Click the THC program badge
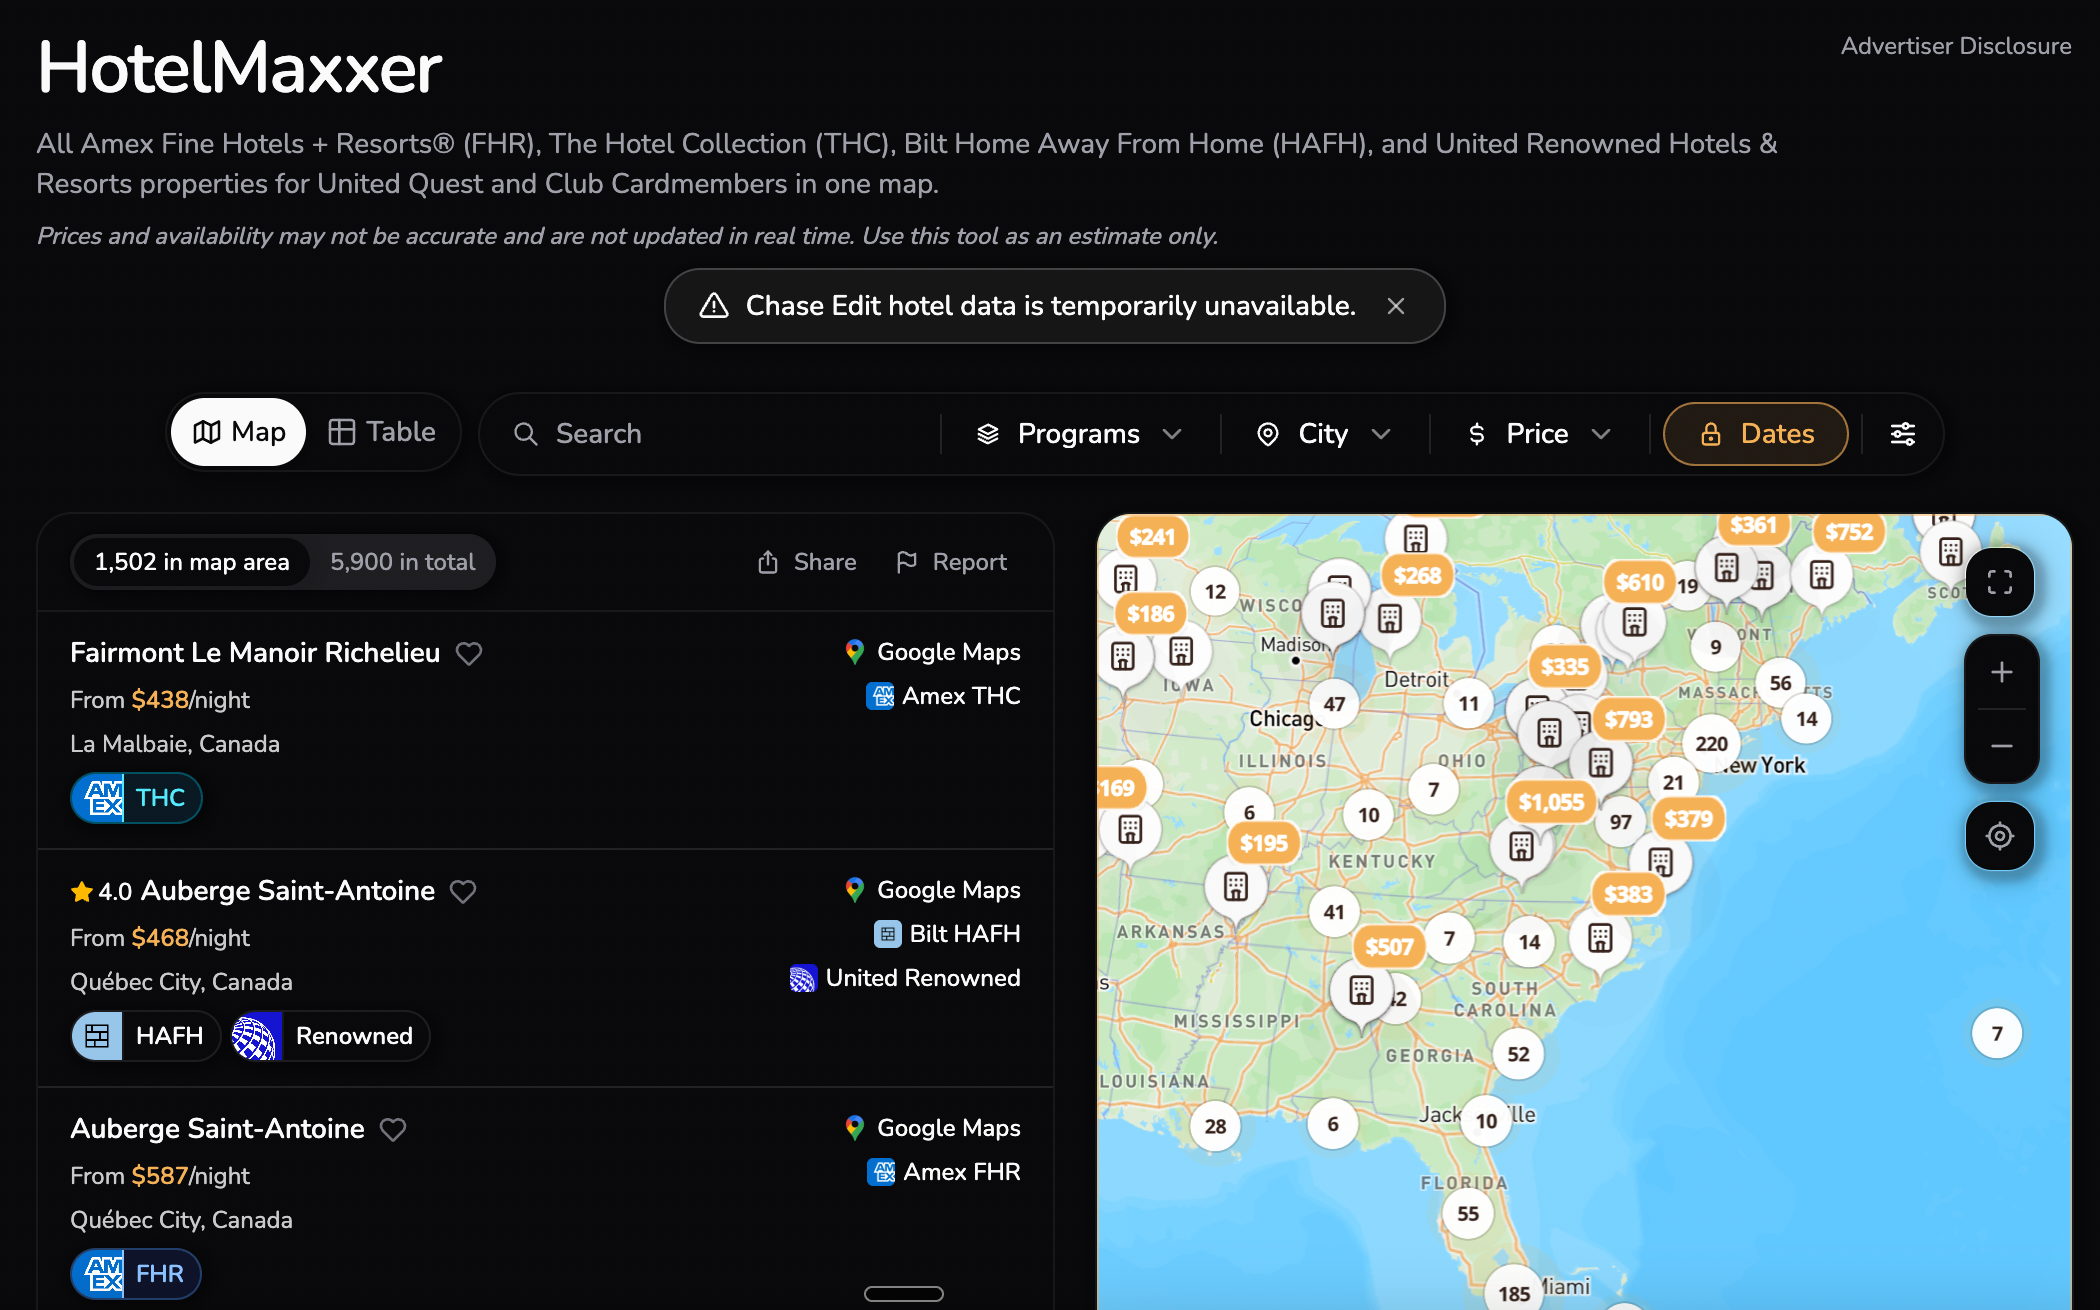The image size is (2100, 1310). pyautogui.click(x=136, y=798)
